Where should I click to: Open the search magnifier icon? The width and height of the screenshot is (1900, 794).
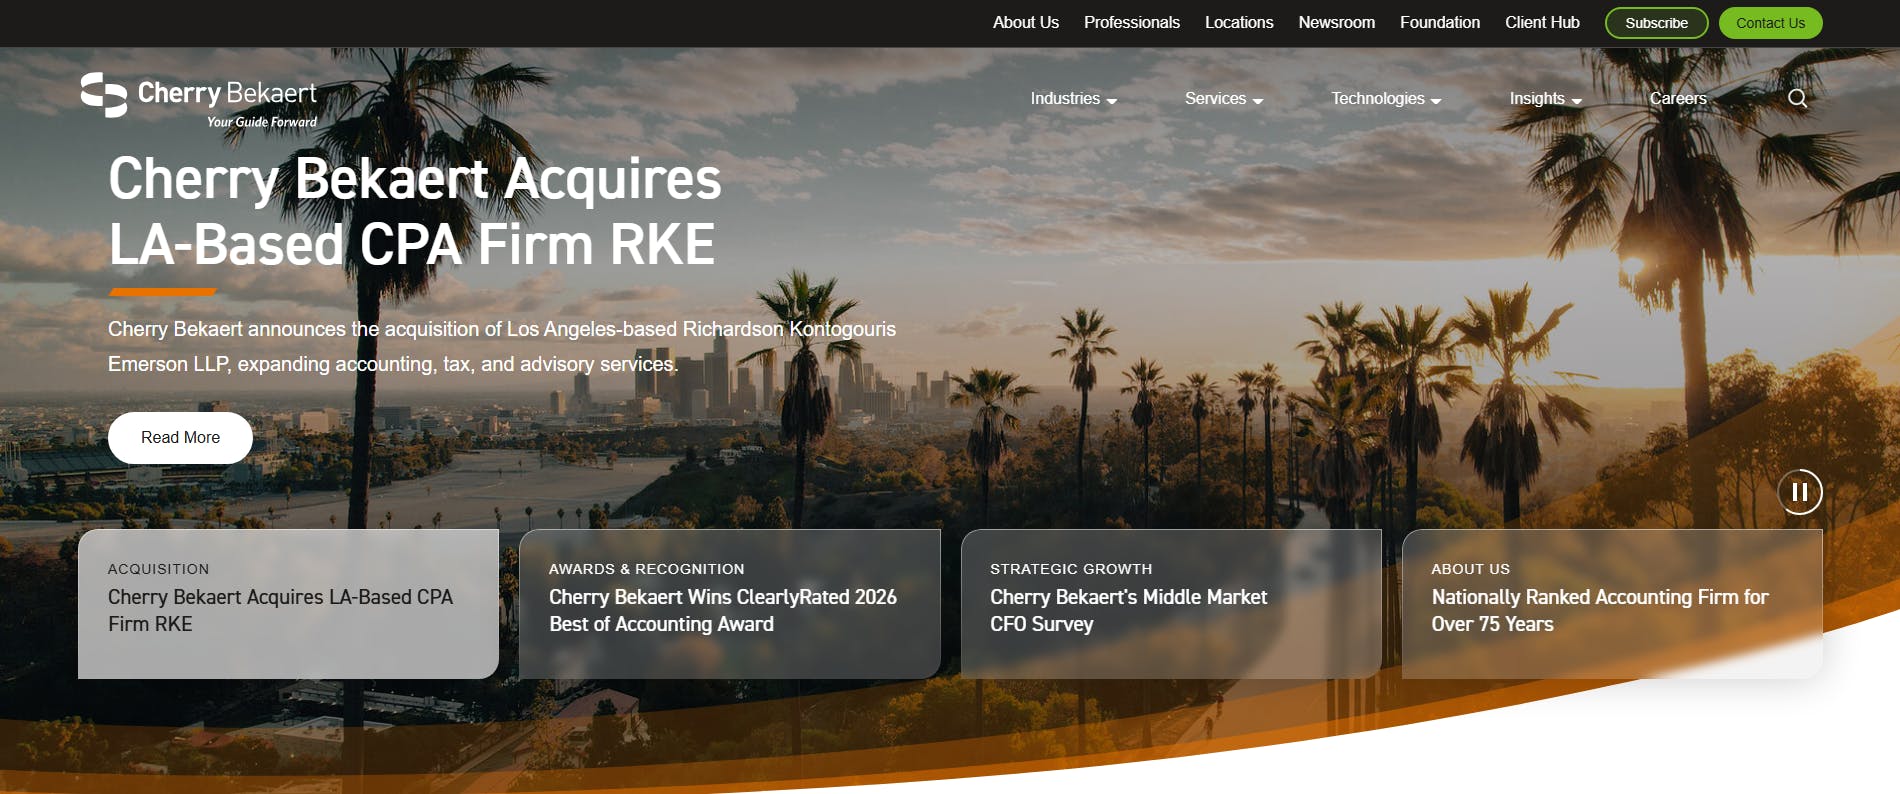click(1797, 98)
